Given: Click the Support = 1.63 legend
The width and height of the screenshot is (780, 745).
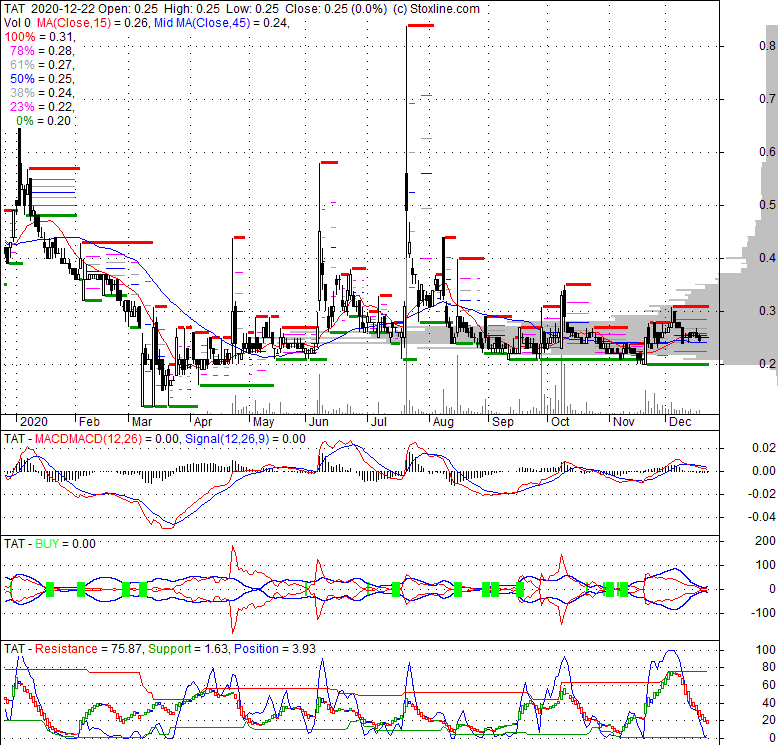Looking at the screenshot, I should (x=188, y=649).
